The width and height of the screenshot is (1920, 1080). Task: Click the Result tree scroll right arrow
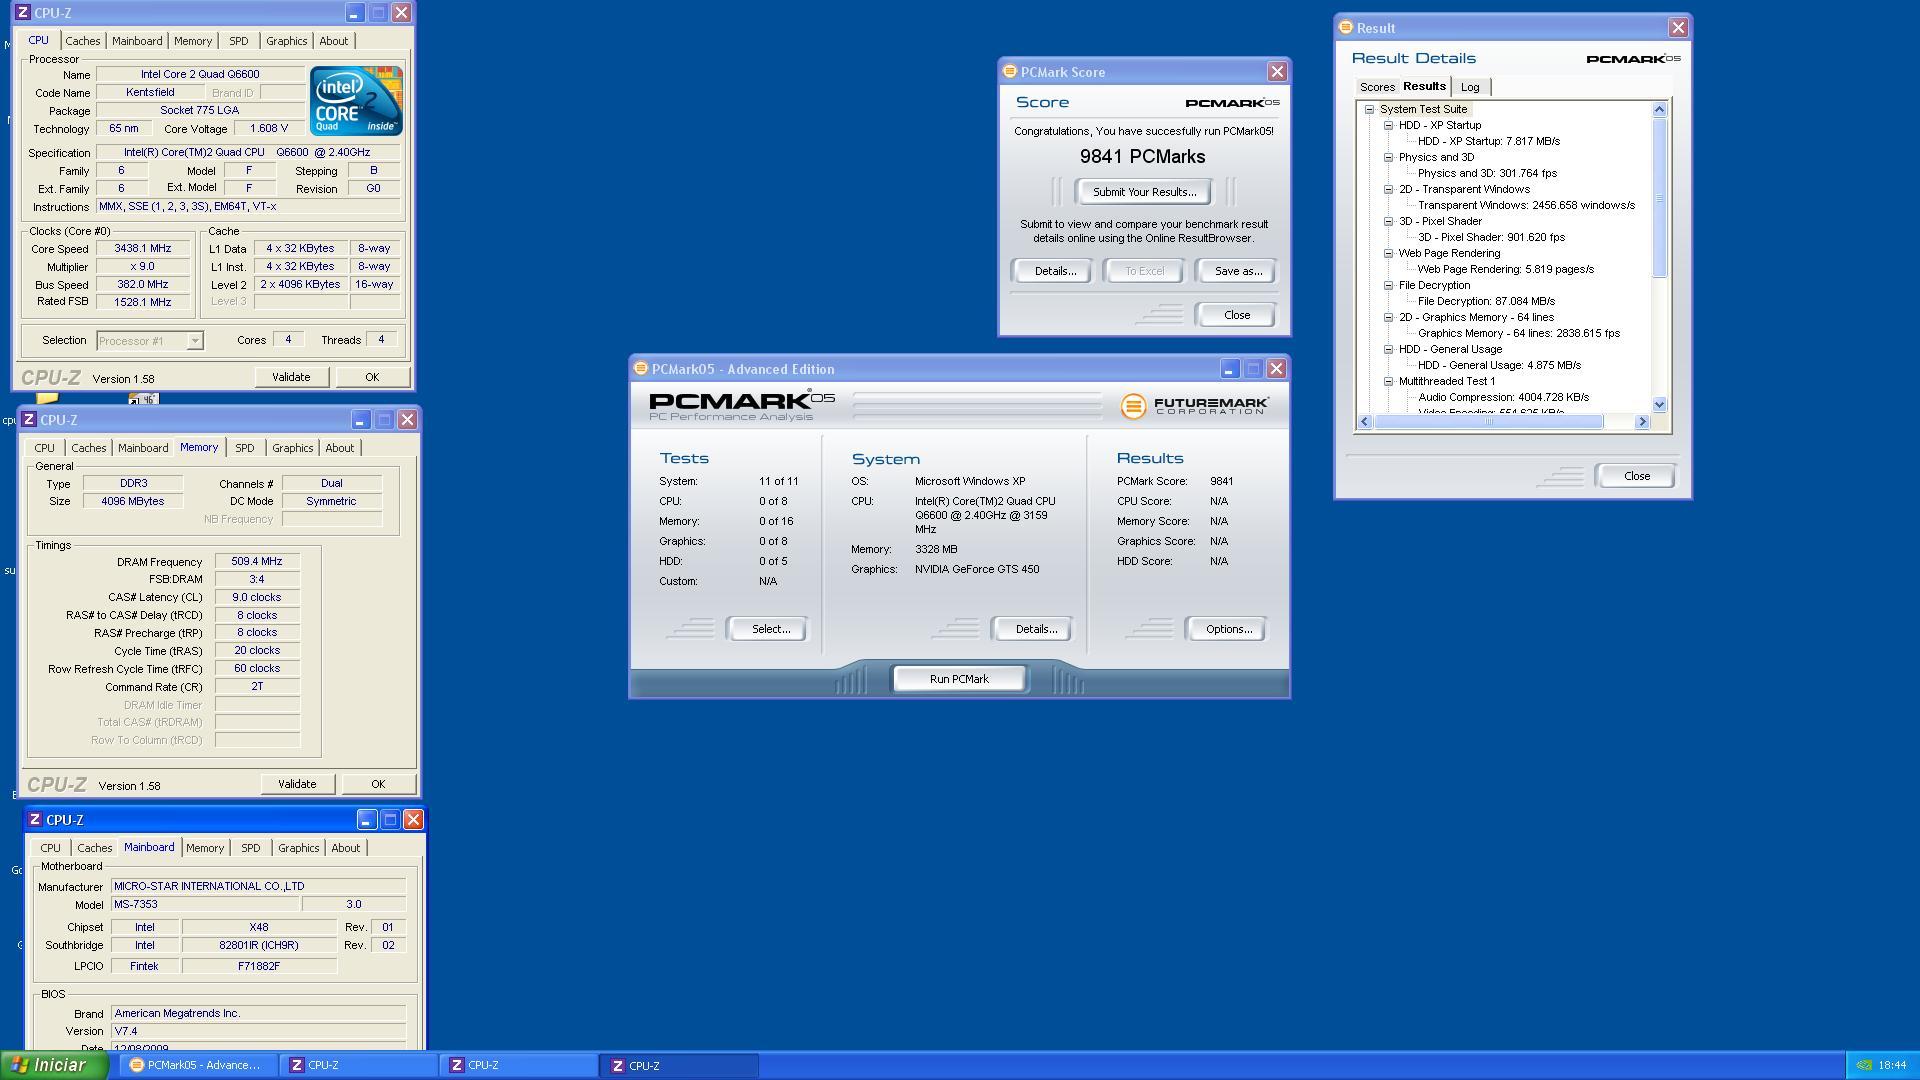coord(1642,422)
